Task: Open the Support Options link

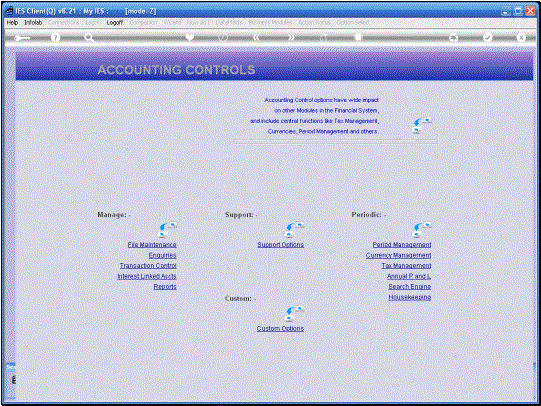Action: [281, 245]
